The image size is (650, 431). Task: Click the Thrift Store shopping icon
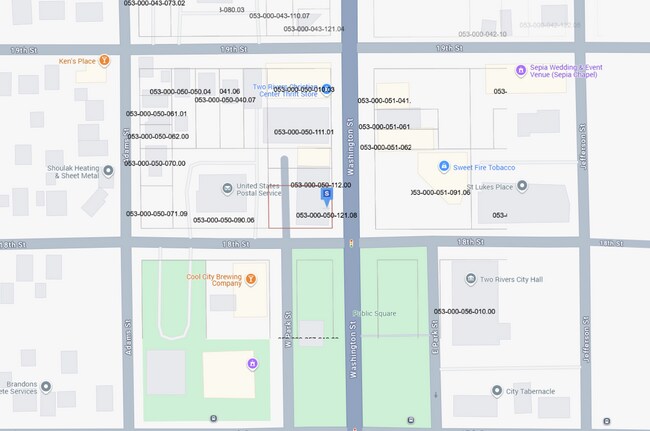(x=327, y=90)
